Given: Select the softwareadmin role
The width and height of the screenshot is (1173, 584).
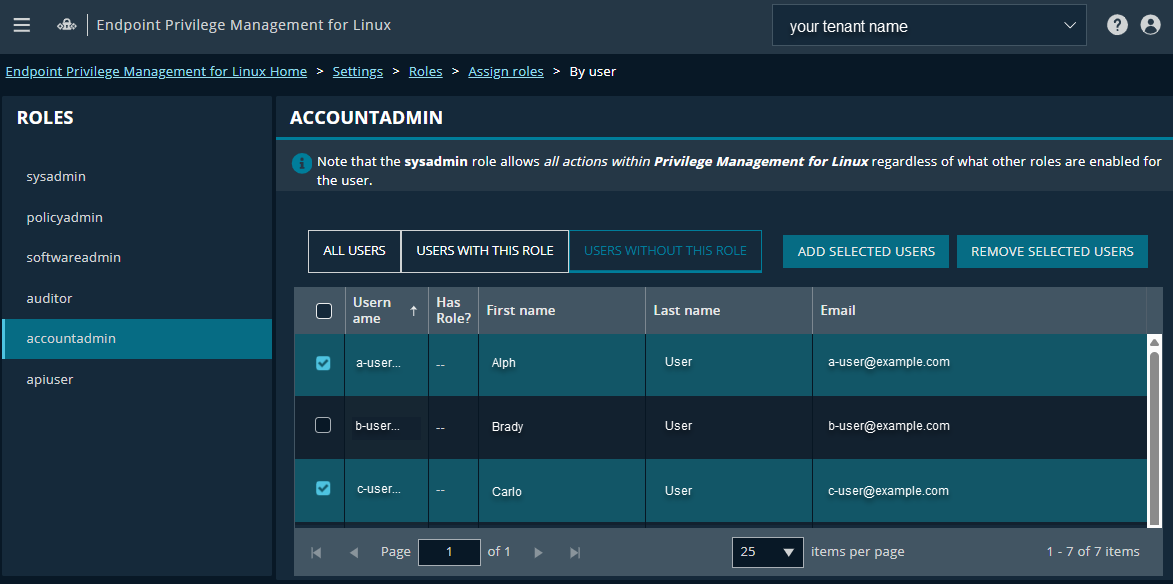Looking at the screenshot, I should (x=137, y=258).
